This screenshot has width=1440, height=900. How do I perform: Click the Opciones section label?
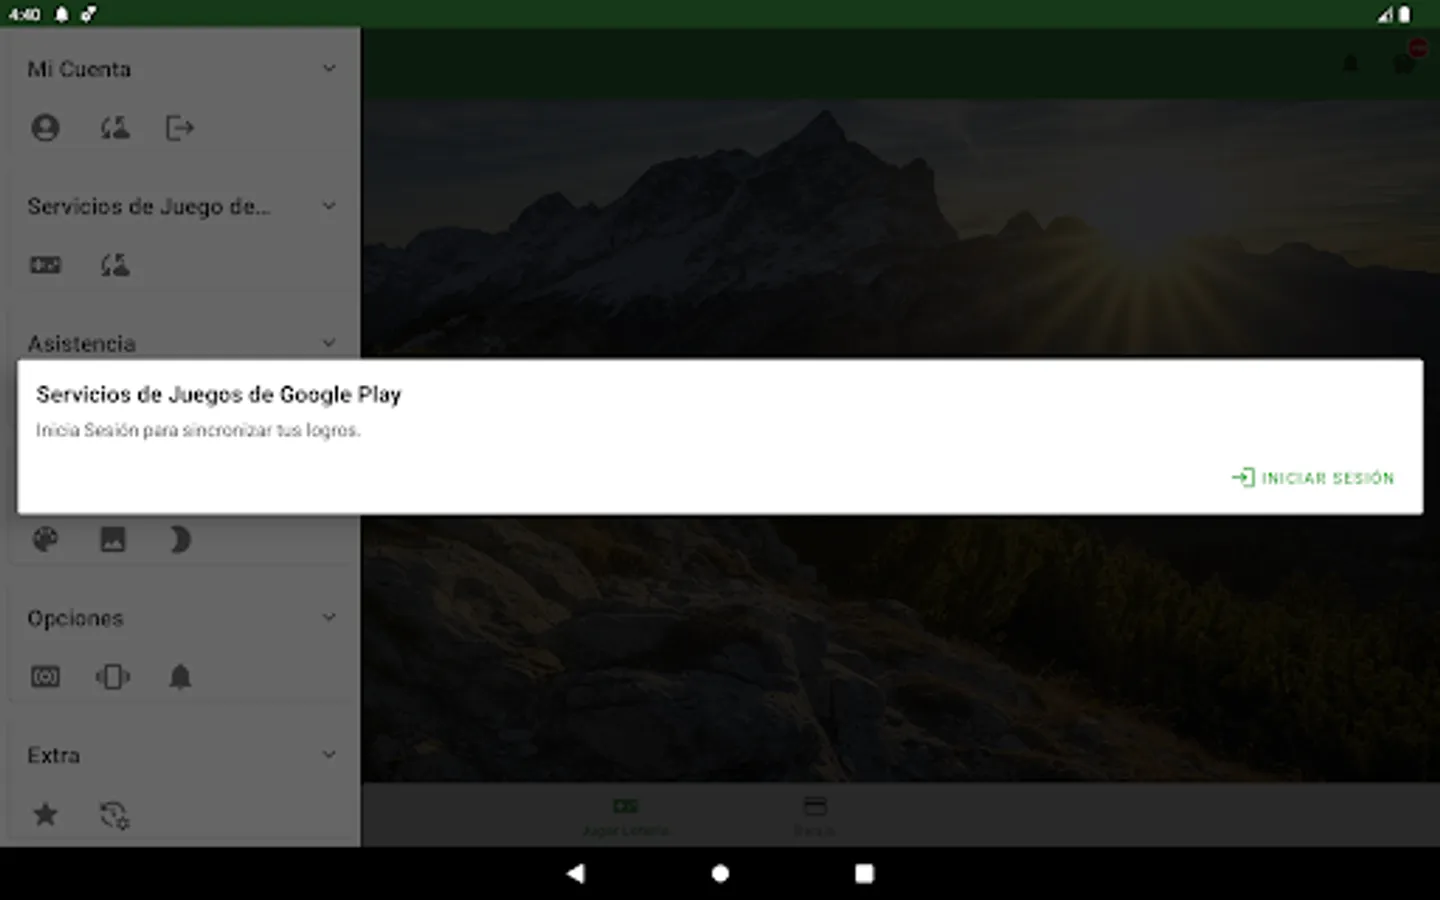[x=75, y=618]
